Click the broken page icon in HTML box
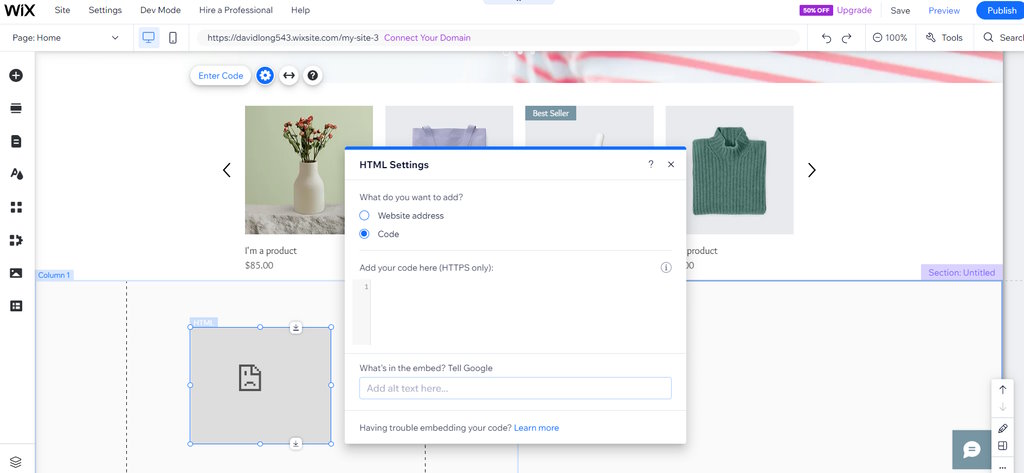 click(249, 378)
